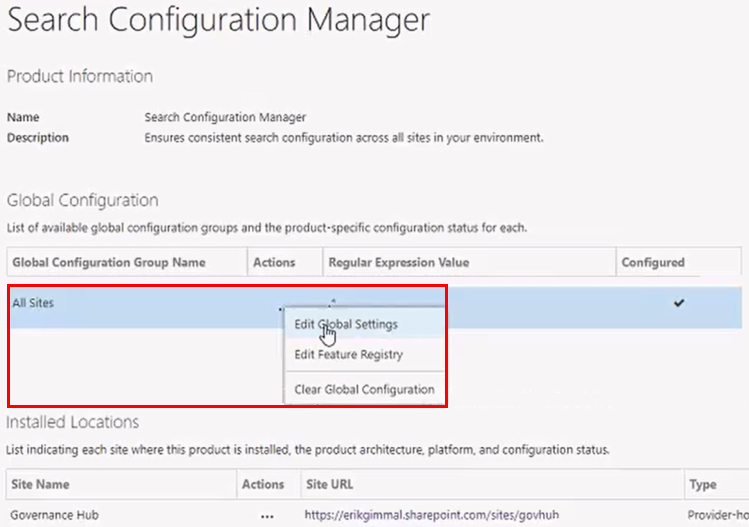Click the Provider-hosted type cell

click(x=718, y=516)
